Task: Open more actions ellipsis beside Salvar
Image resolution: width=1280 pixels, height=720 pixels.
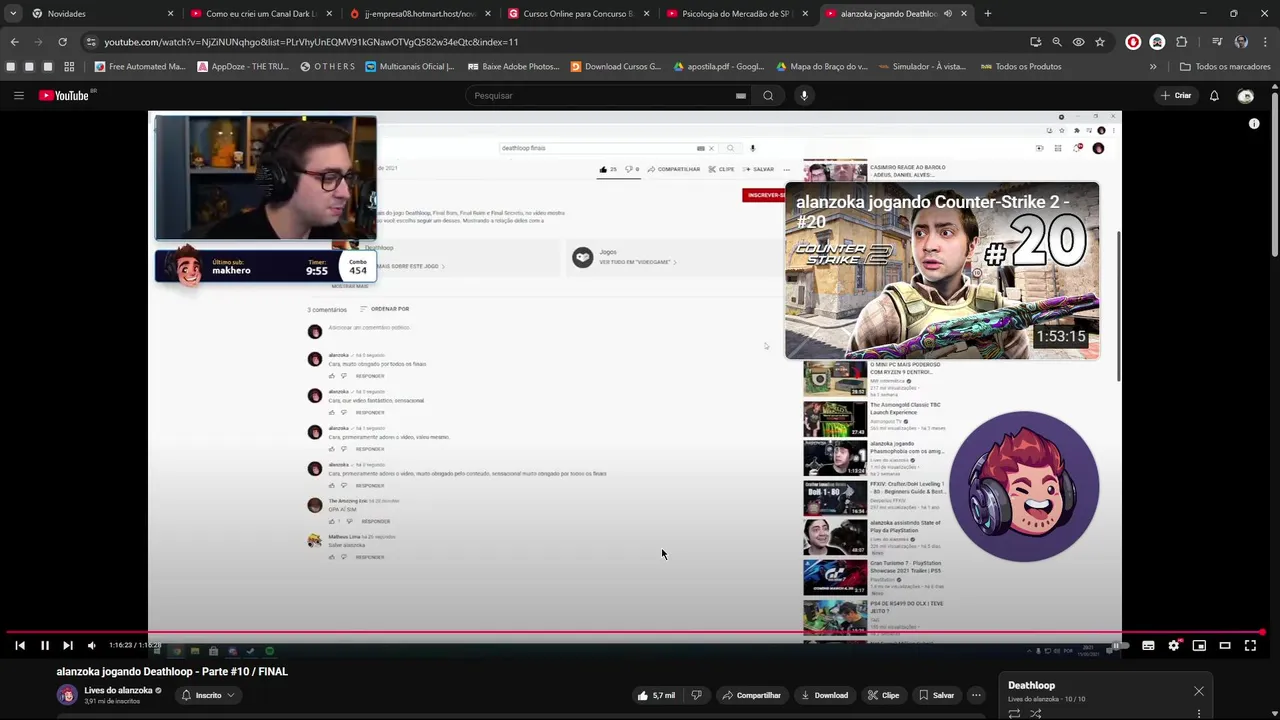Action: 976,695
